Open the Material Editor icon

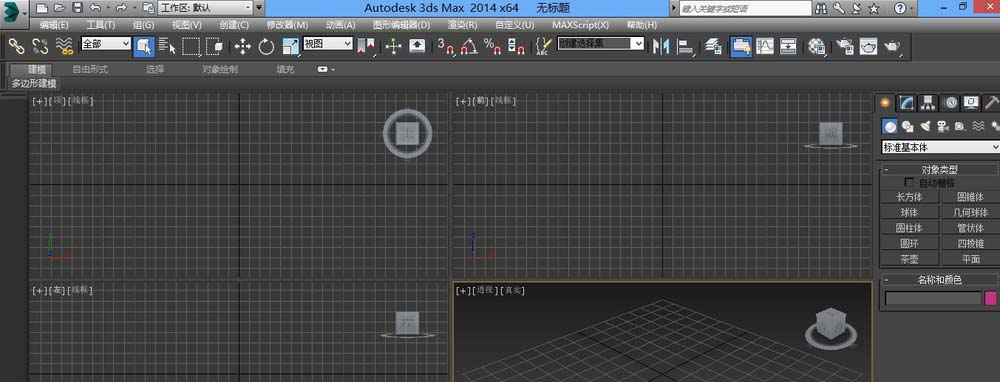pos(817,46)
